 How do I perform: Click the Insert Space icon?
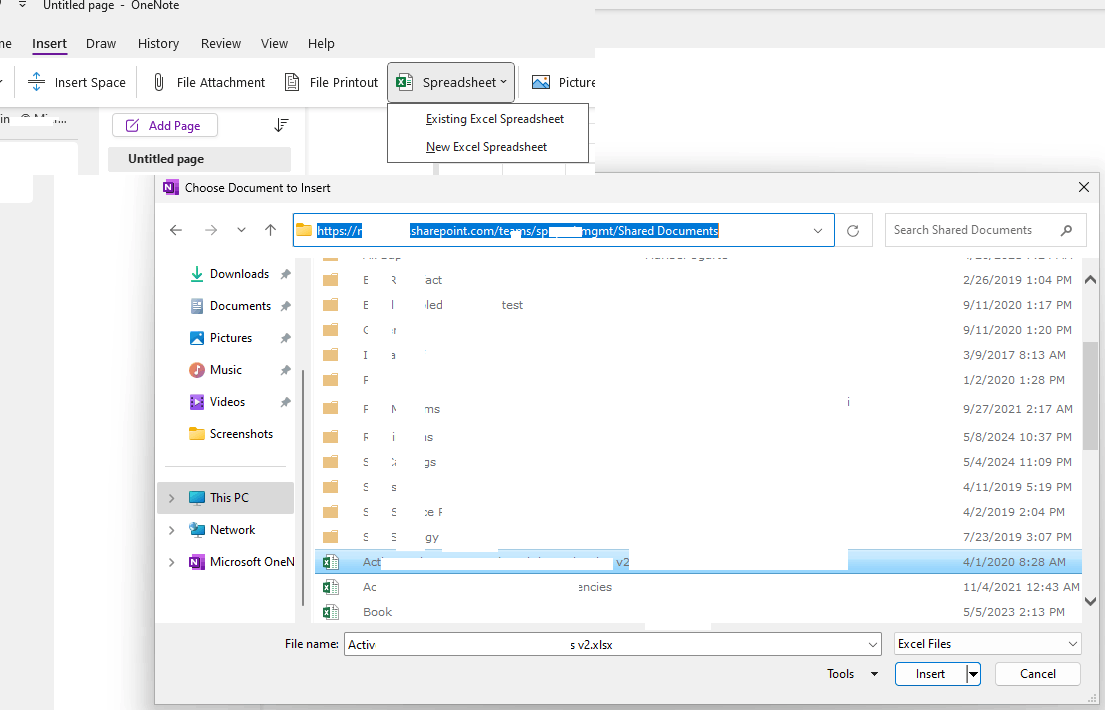pos(36,82)
